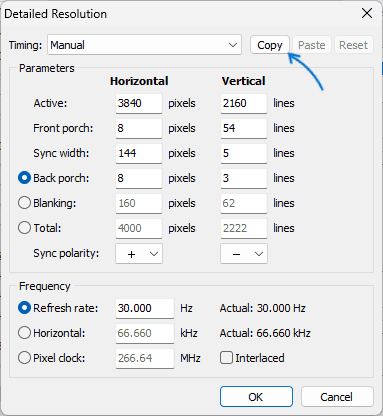Confirm with the OK button
The height and width of the screenshot is (416, 383).
256,397
